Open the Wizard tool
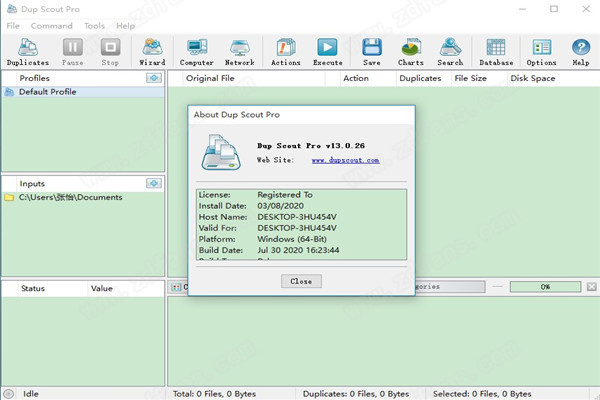This screenshot has height=400, width=600. tap(153, 50)
